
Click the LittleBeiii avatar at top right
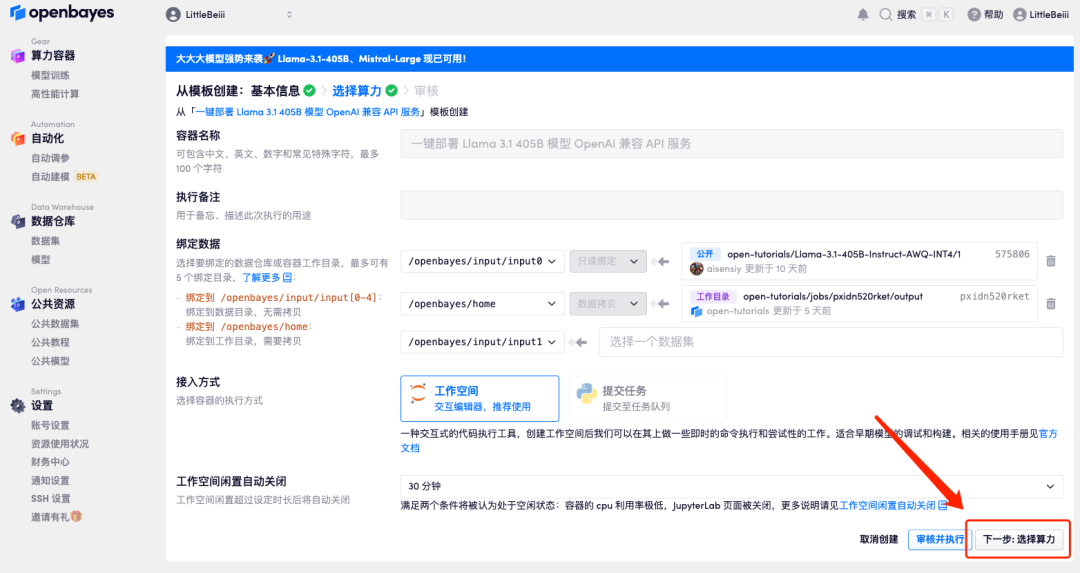(1019, 14)
